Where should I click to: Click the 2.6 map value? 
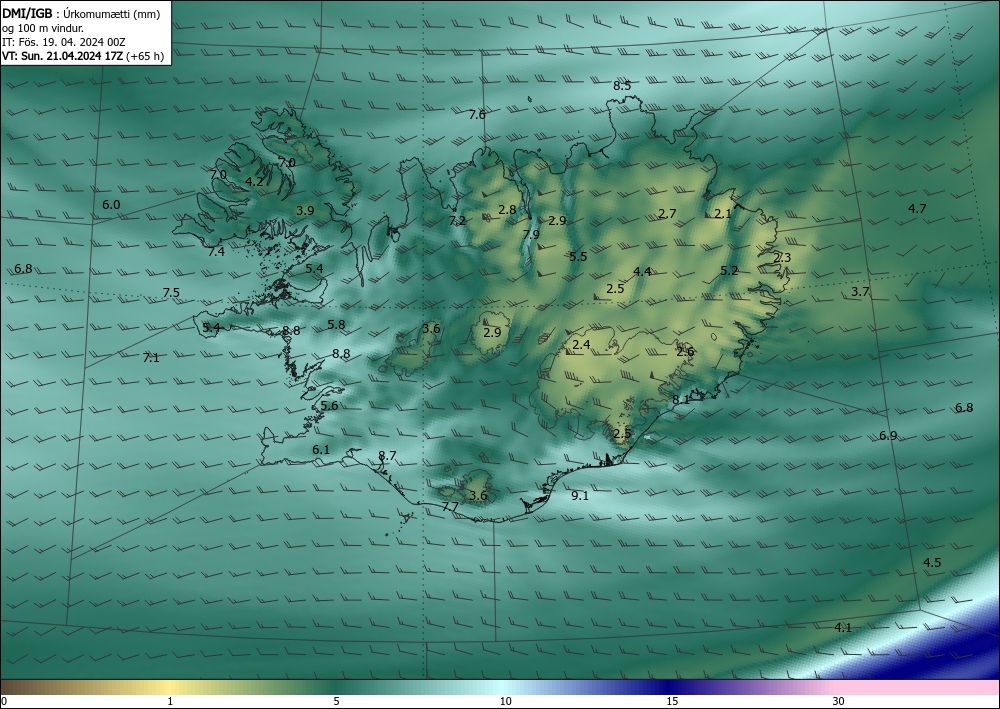pyautogui.click(x=685, y=351)
